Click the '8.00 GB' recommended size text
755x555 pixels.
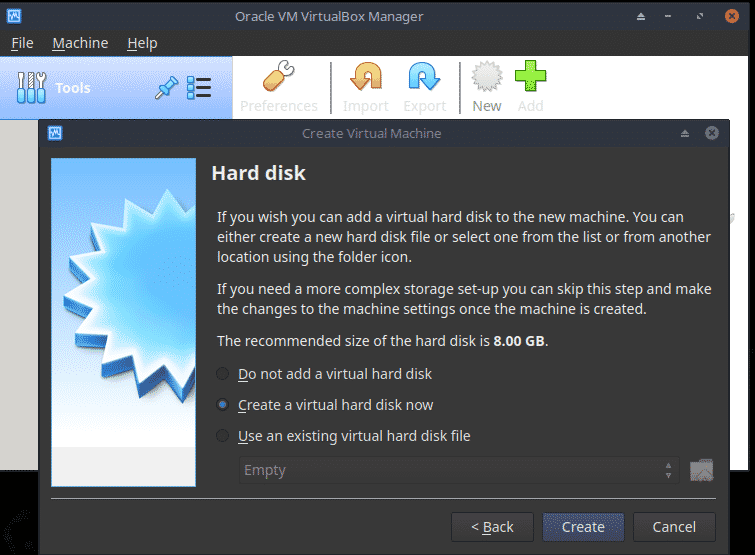coord(519,341)
